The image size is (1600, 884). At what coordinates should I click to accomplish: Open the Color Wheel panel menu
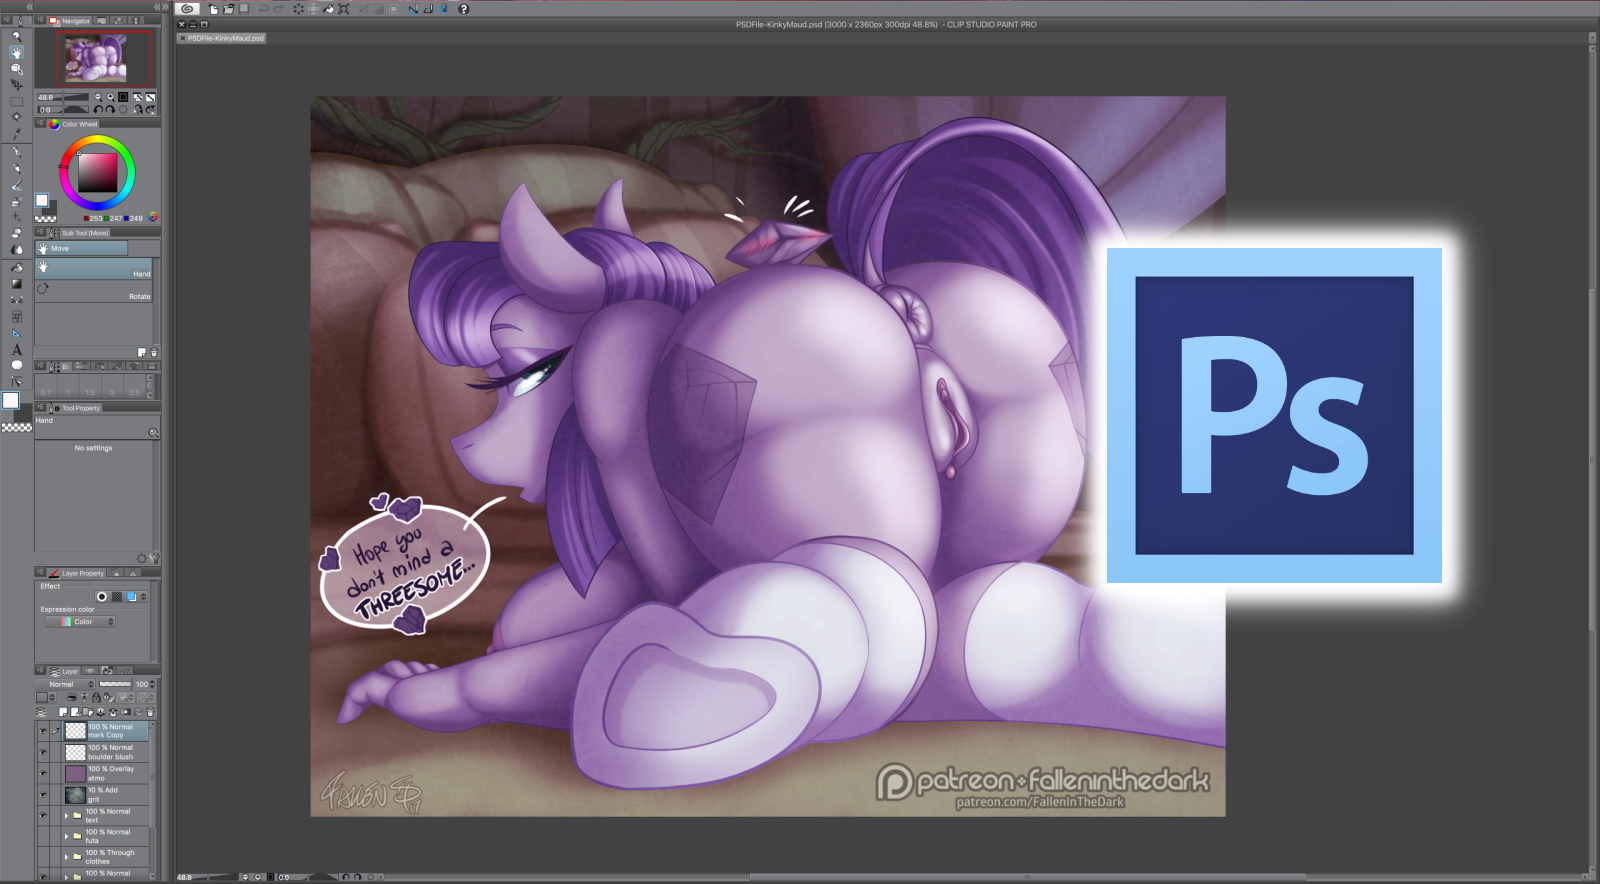(40, 124)
